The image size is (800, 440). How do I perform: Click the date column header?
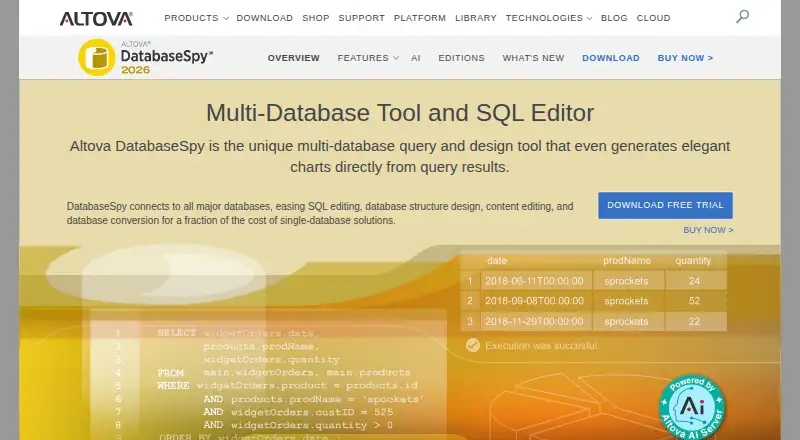497,261
